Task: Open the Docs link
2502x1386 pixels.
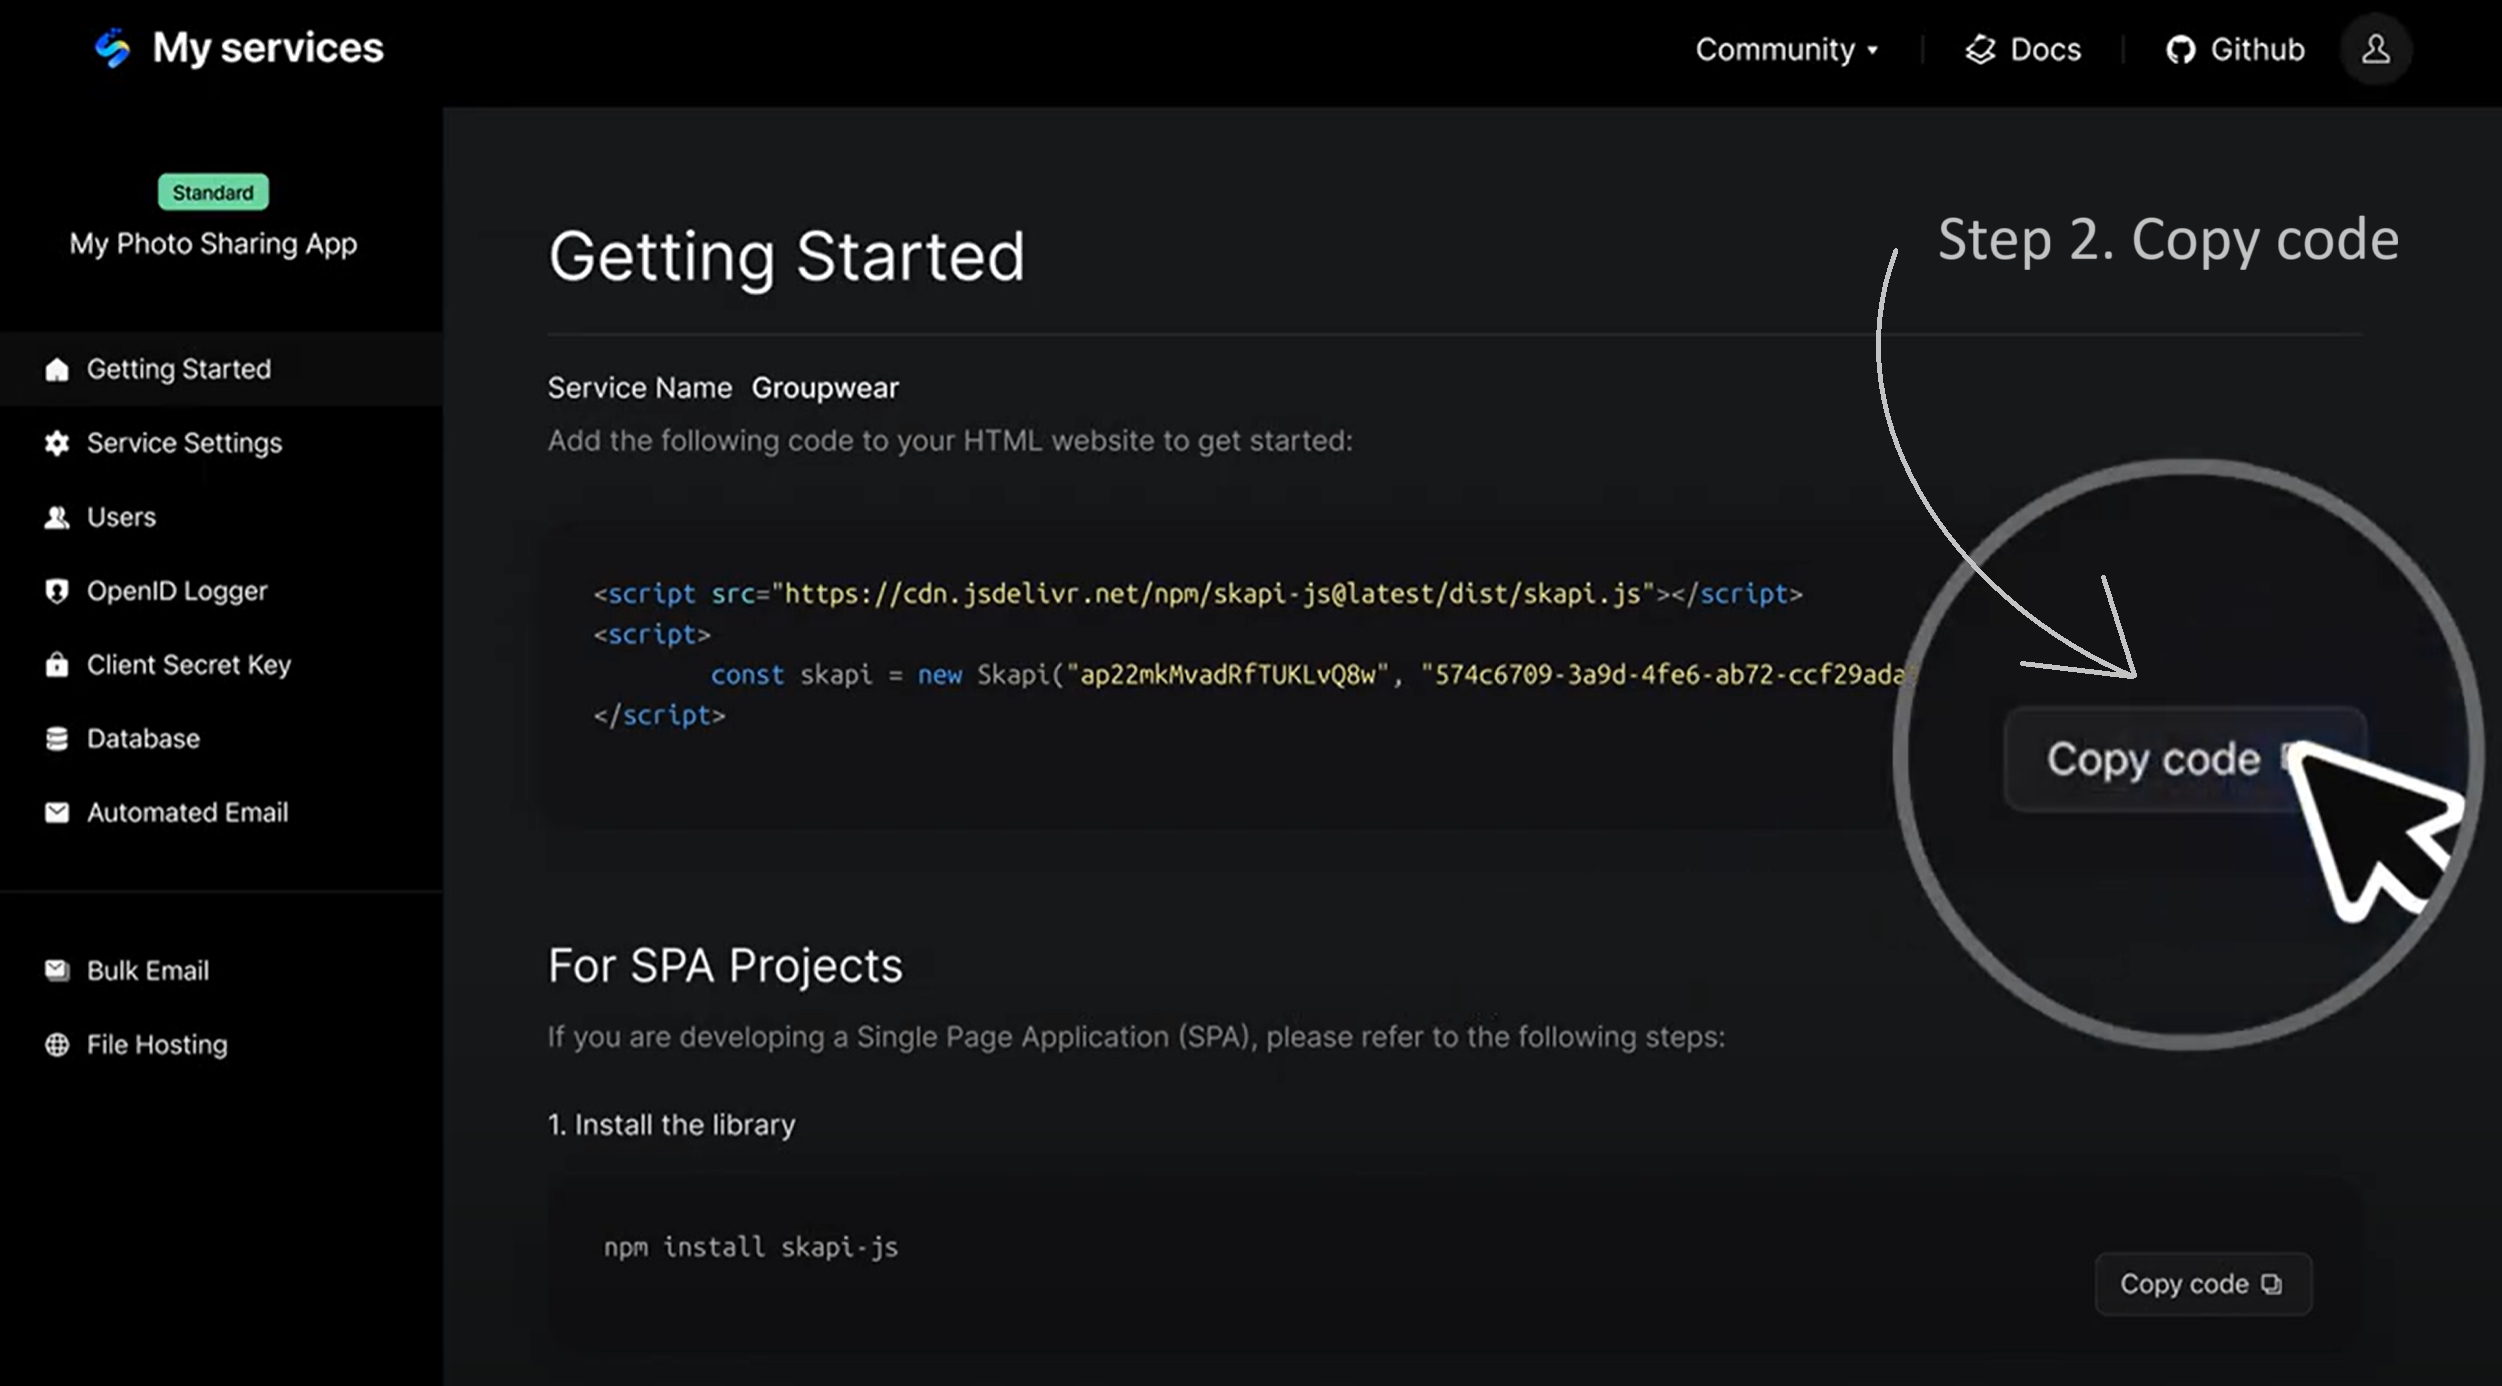Action: pos(2023,49)
